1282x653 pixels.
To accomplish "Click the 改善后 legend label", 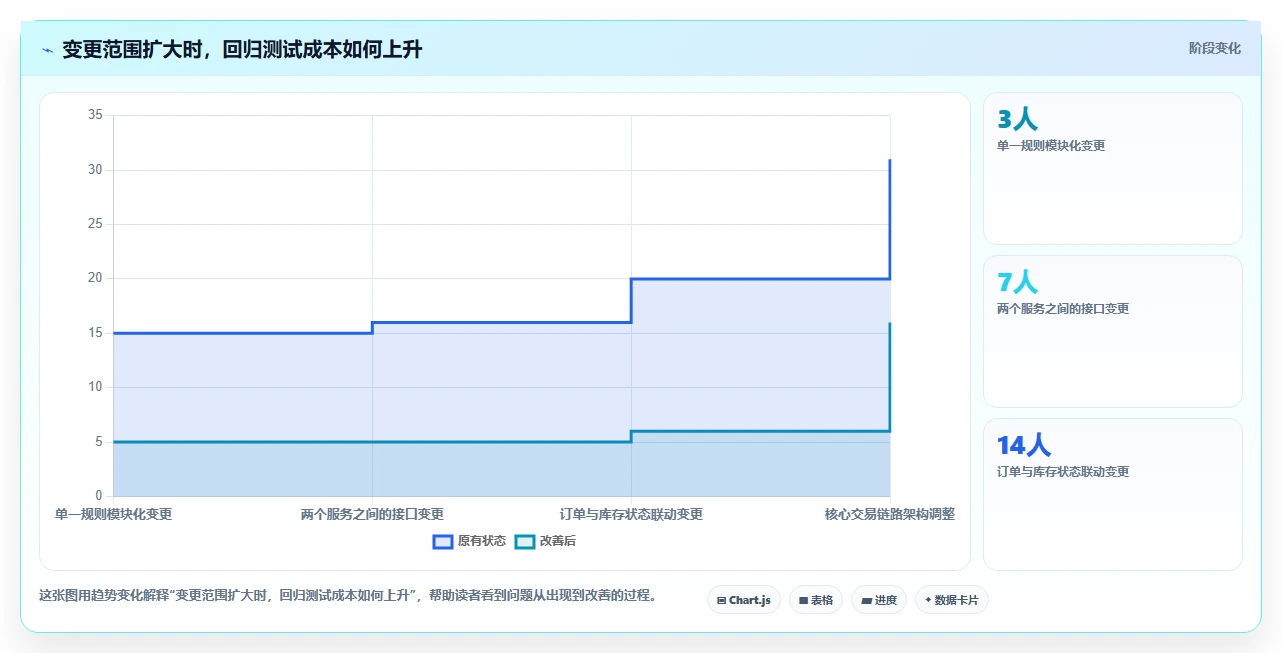I will click(558, 541).
